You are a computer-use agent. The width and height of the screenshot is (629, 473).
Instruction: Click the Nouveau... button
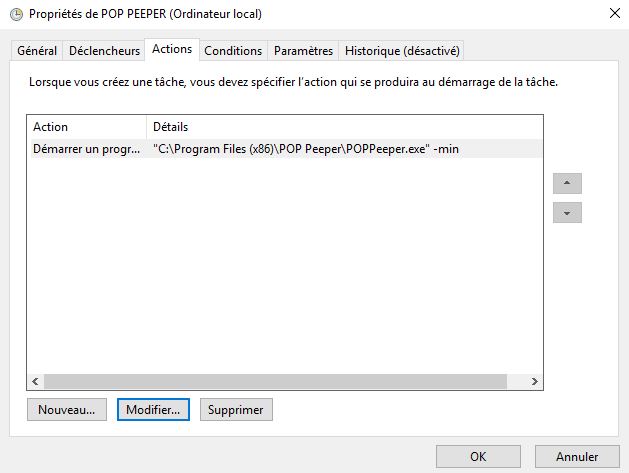click(67, 410)
